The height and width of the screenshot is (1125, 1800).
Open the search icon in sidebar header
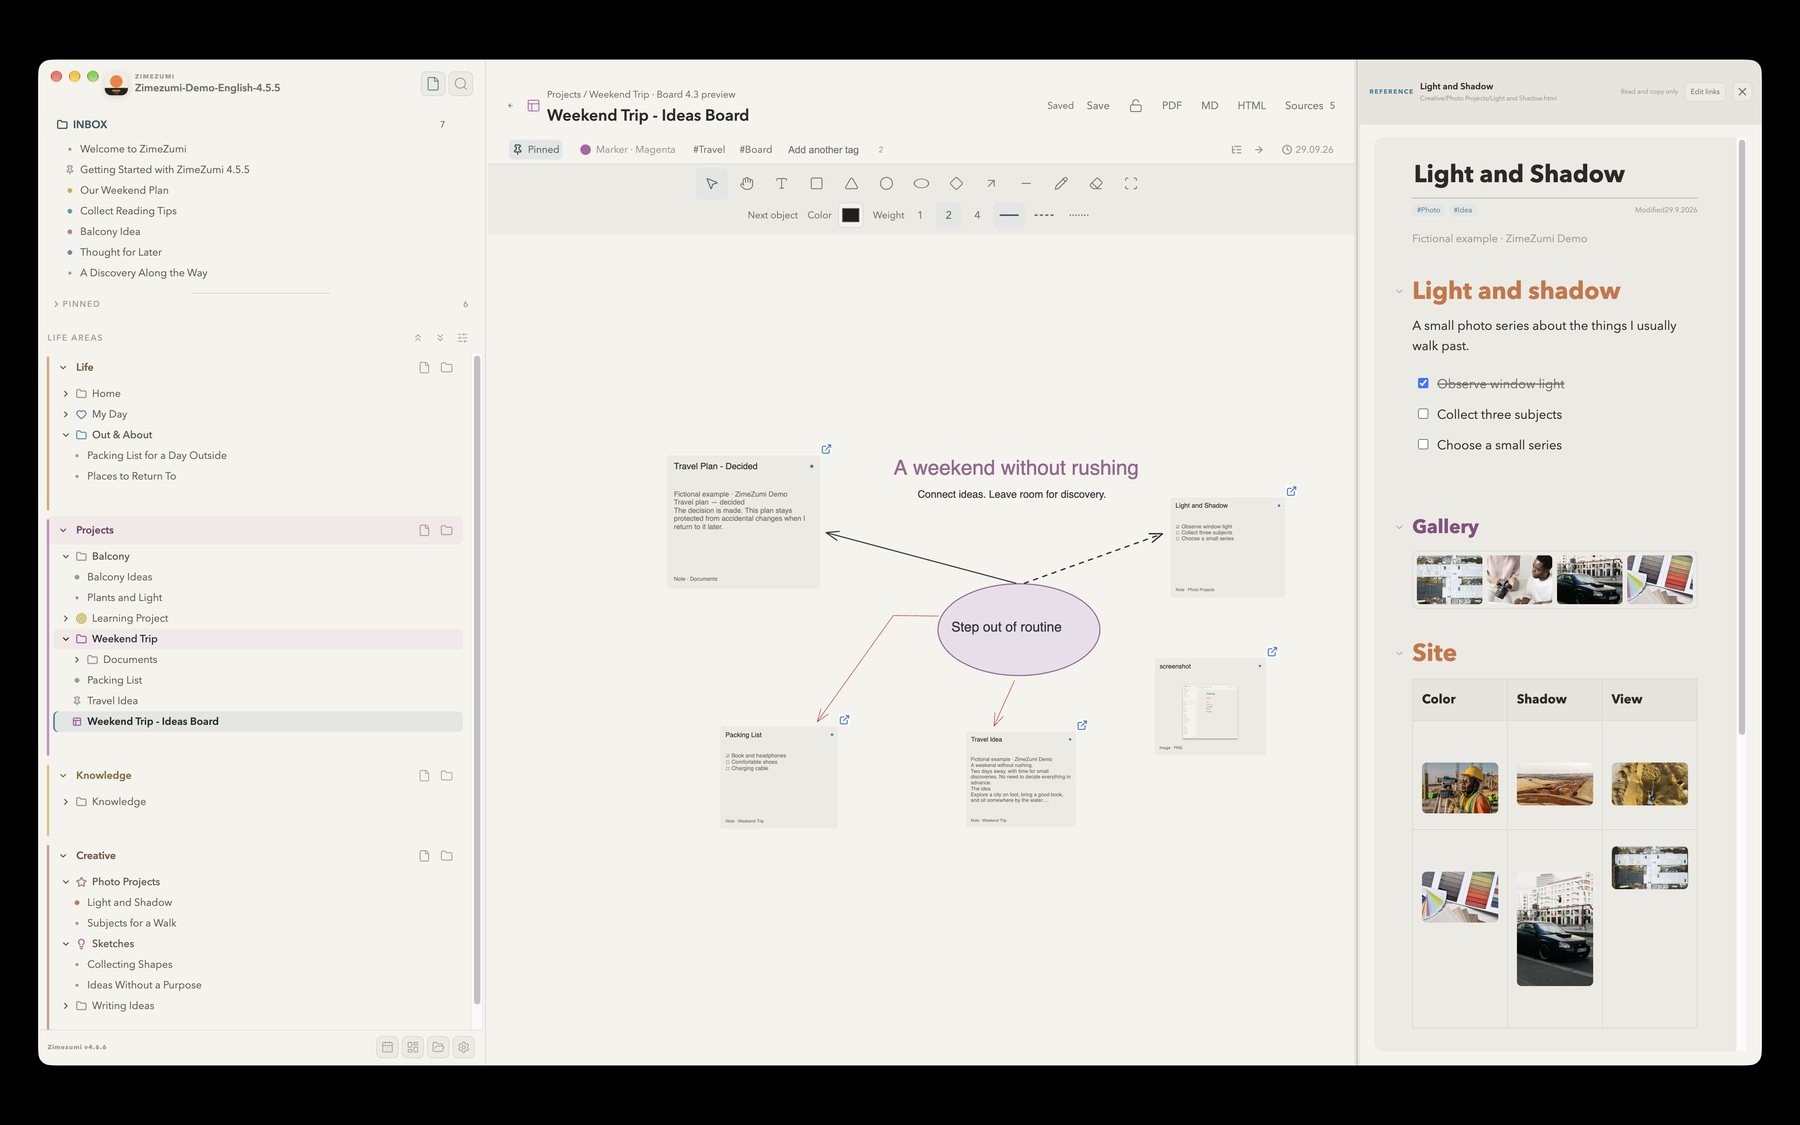[x=461, y=84]
